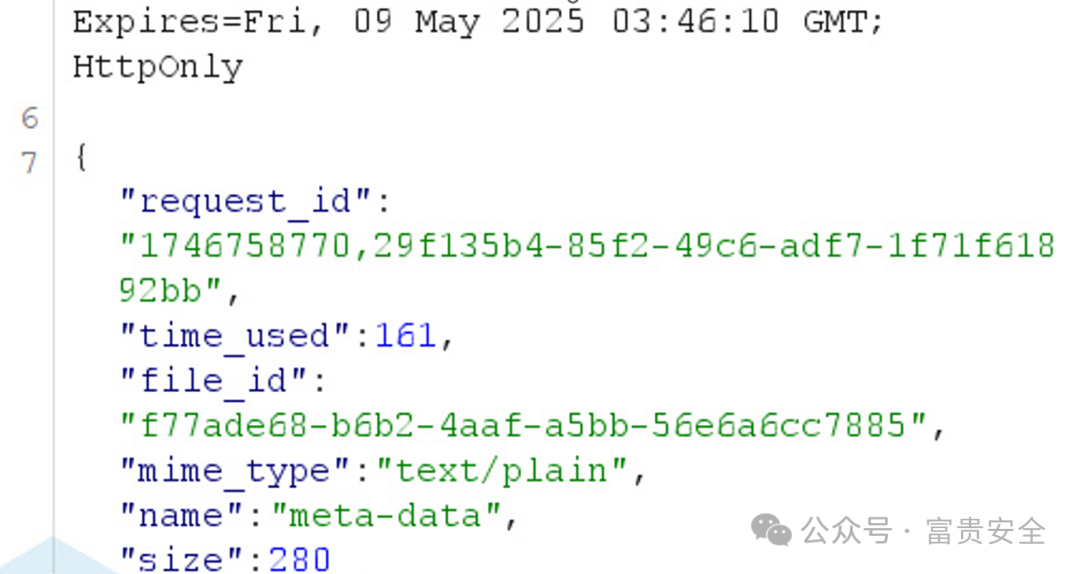
Task: Select the "mime_type" key
Action: coord(236,471)
